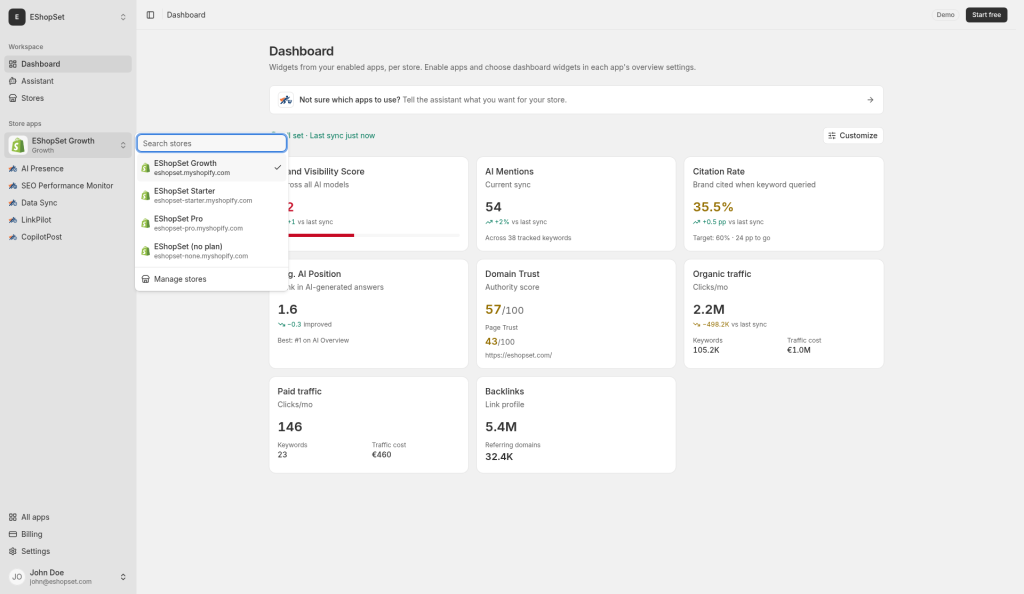1024x594 pixels.
Task: Click the checkmark next to EShopSet Growth
Action: 278,168
